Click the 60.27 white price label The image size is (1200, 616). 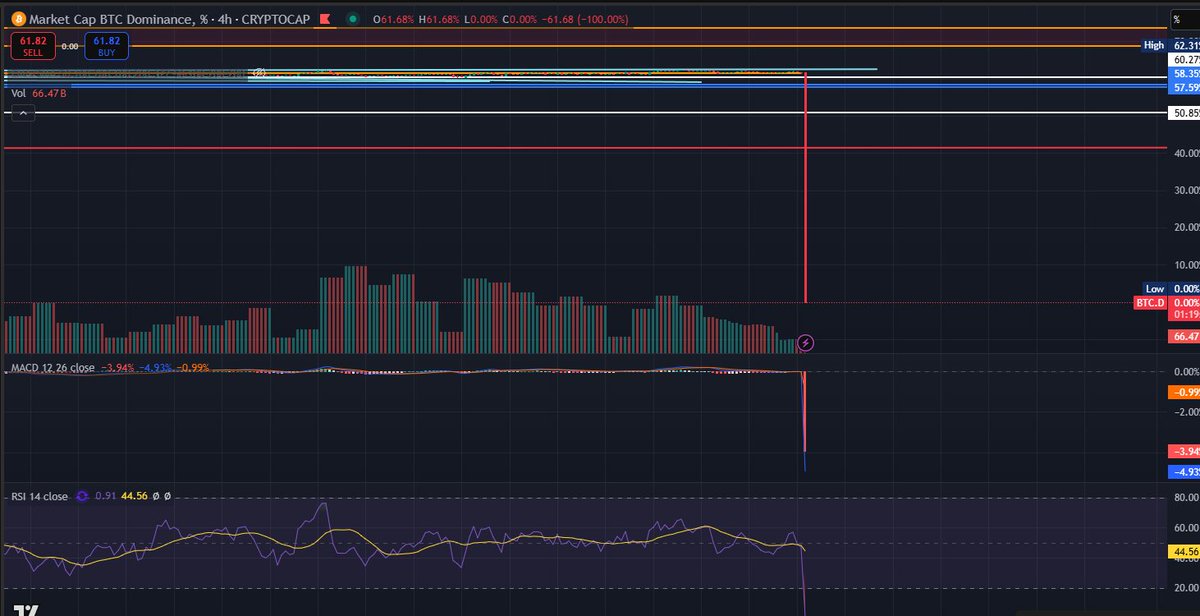(1184, 60)
